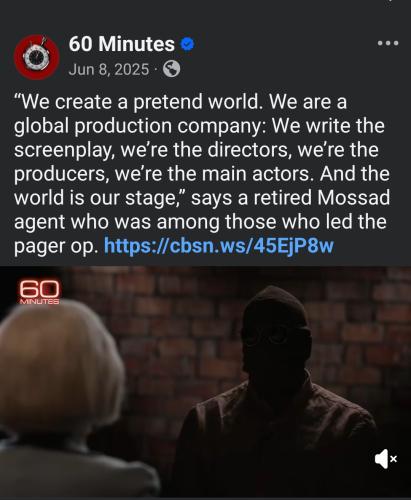Play the video by clicking the masked agent
This screenshot has width=411, height=500.
pos(277,383)
